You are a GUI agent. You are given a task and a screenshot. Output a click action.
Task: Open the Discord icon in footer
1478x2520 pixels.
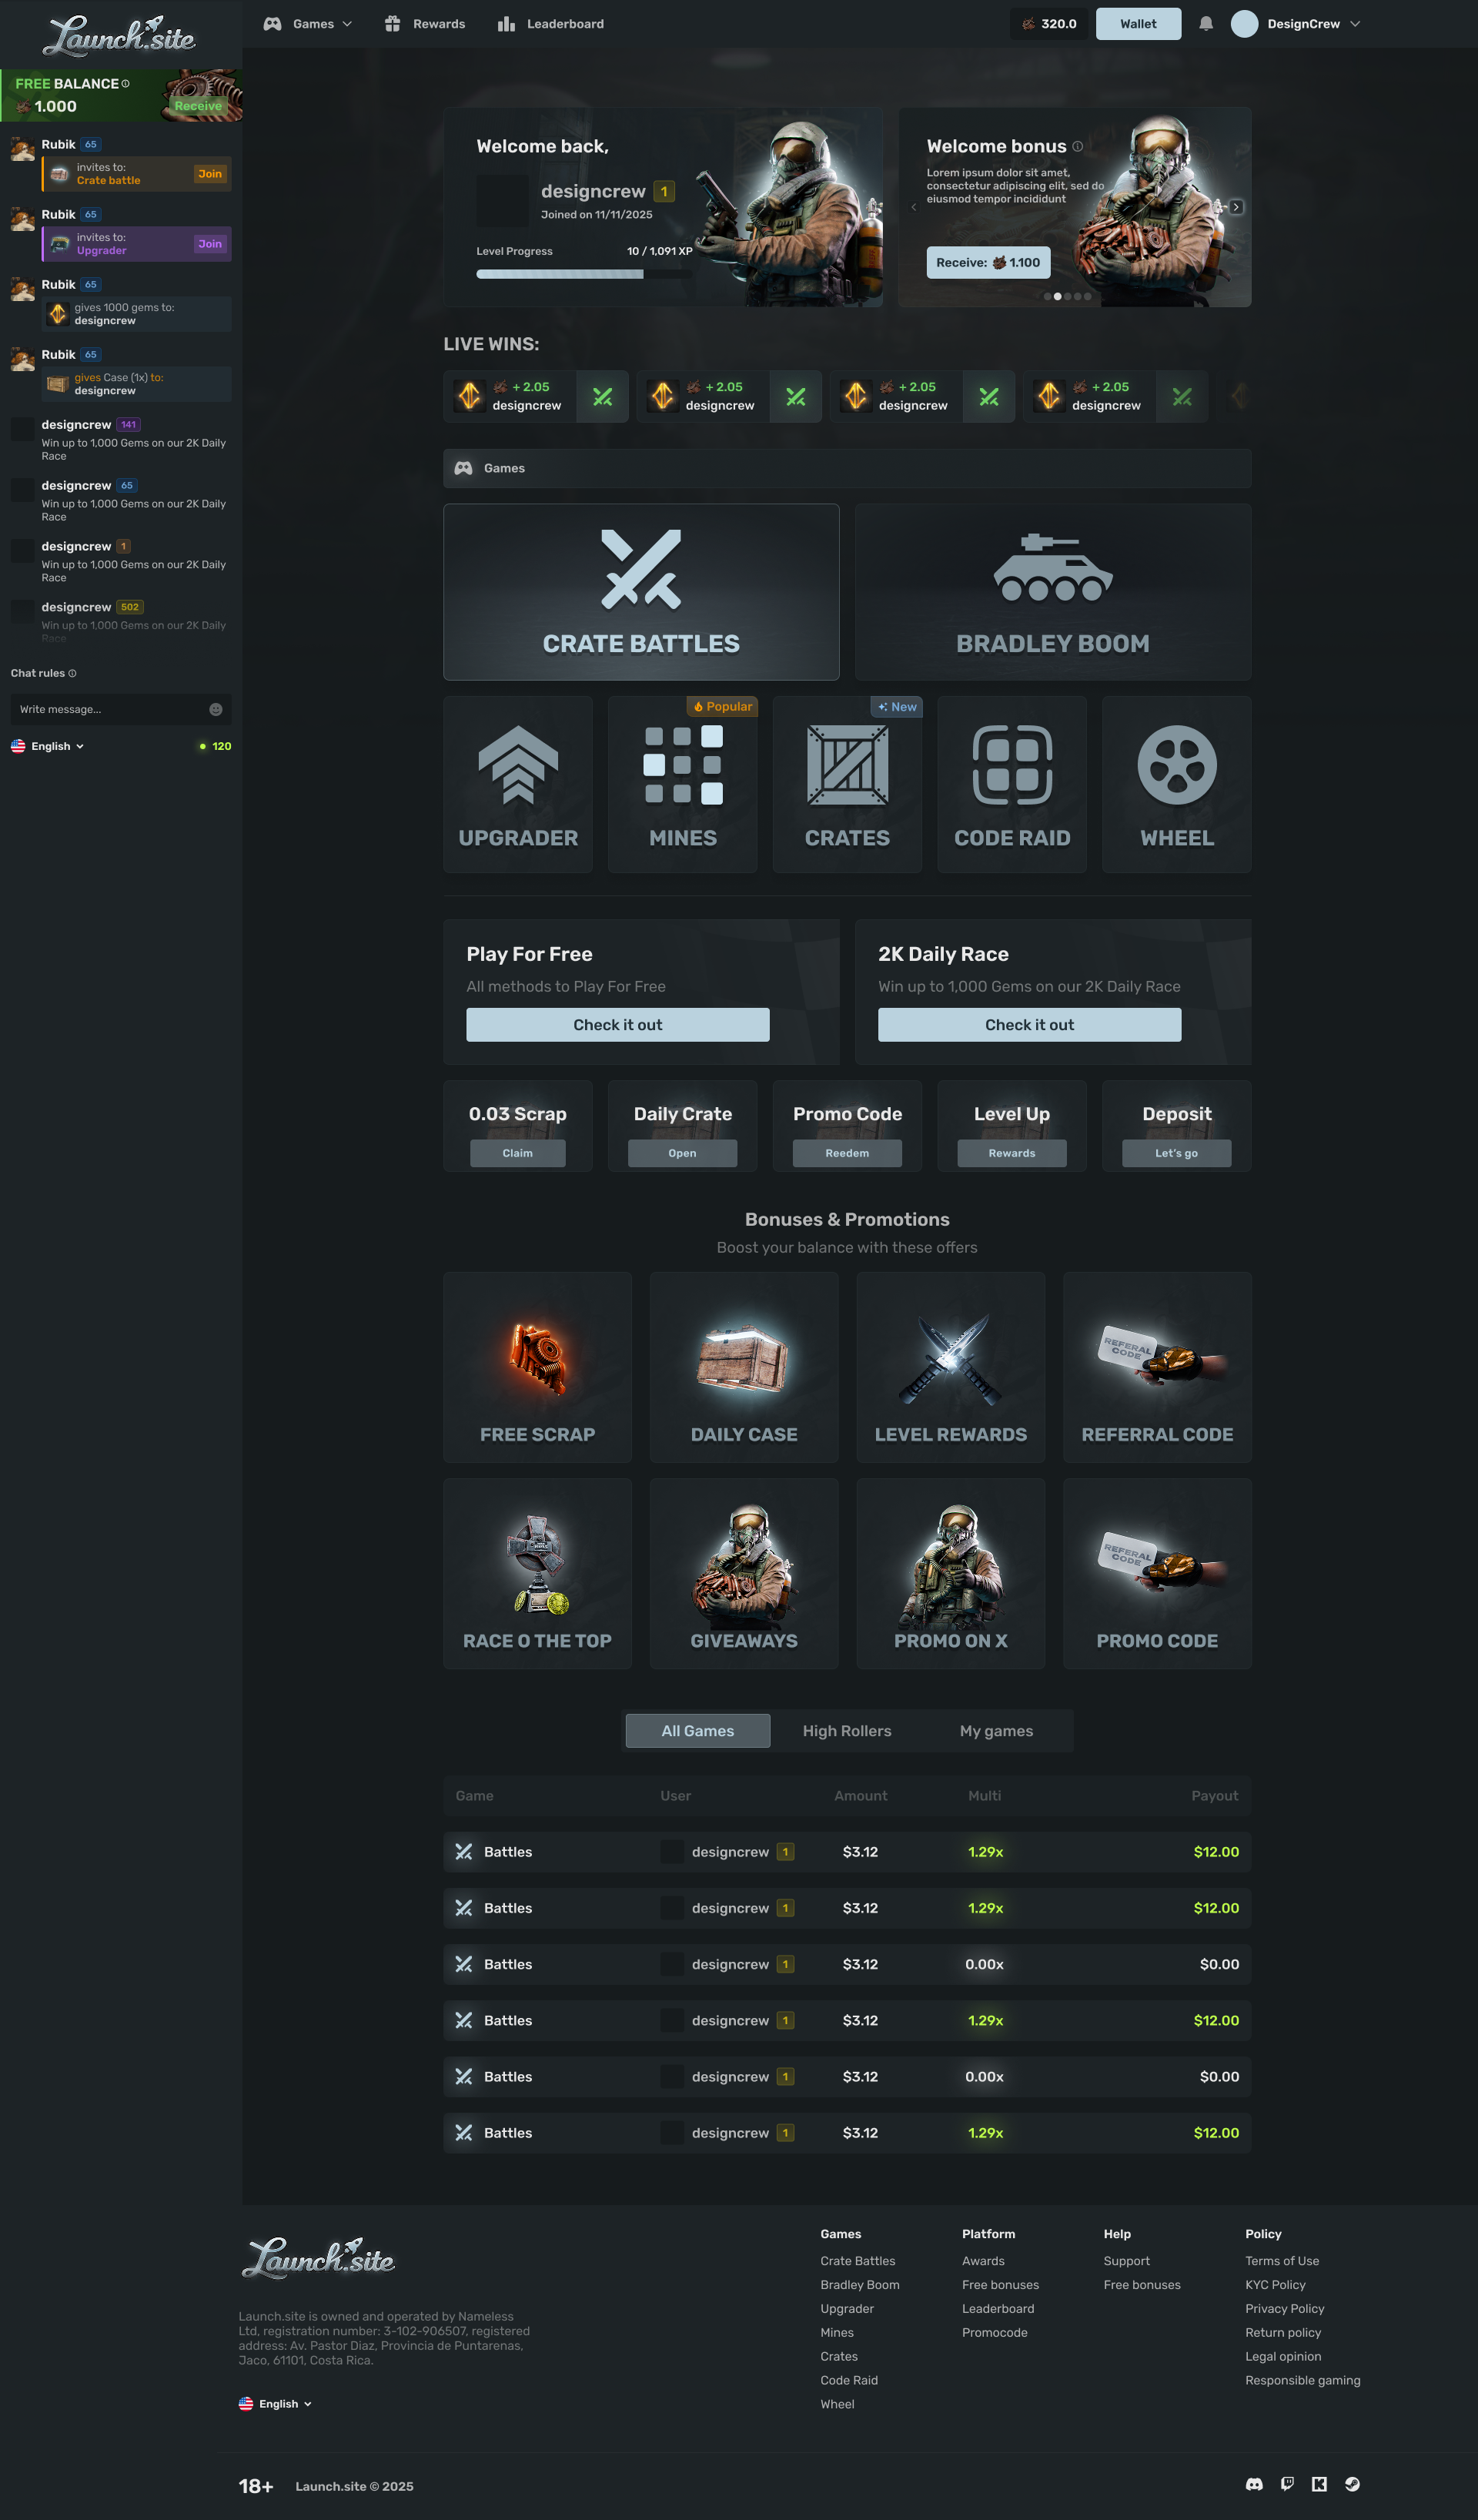(x=1254, y=2485)
